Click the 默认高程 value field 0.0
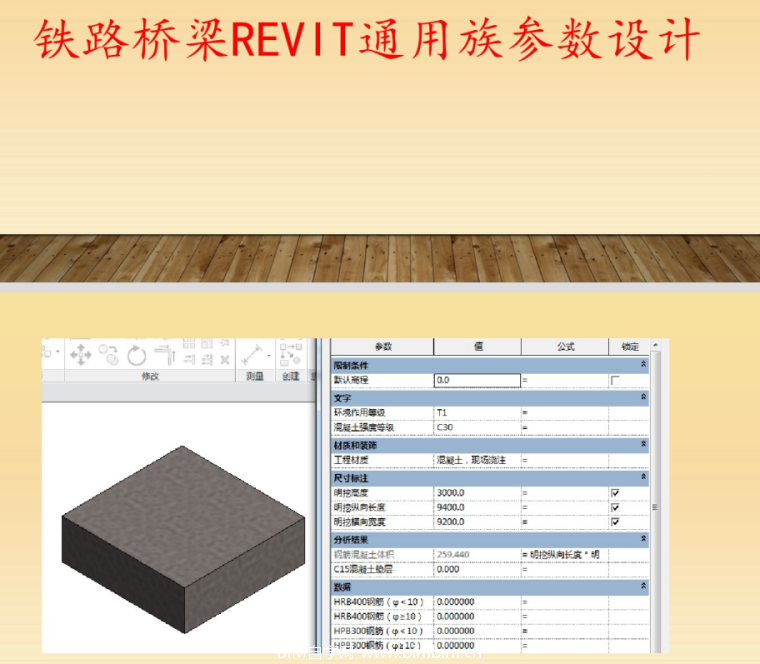Viewport: 760px width, 664px height. (477, 380)
